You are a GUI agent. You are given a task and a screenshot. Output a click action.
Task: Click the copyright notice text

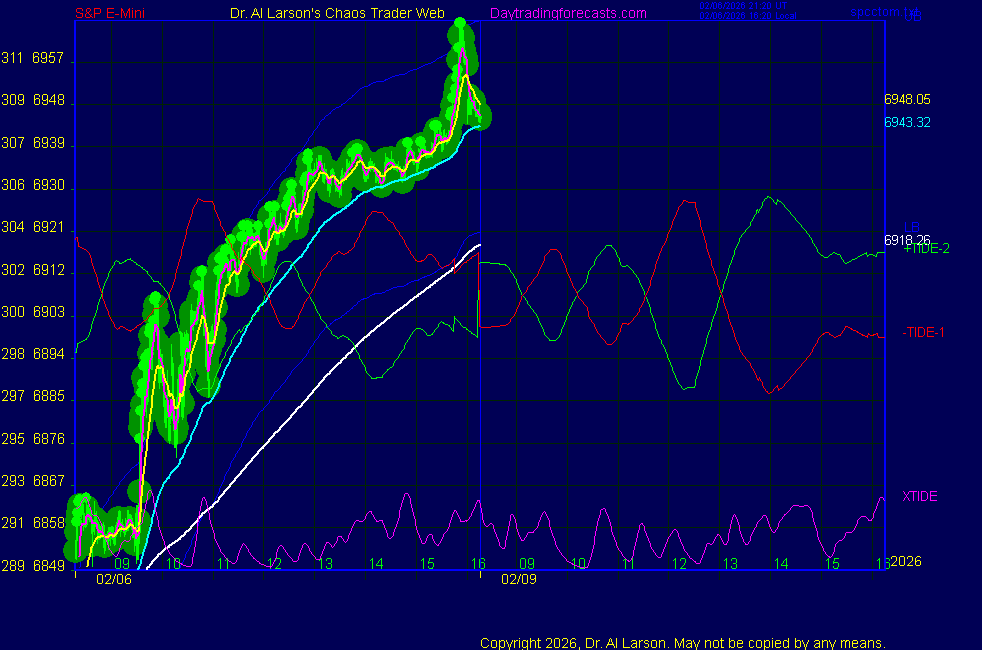682,643
